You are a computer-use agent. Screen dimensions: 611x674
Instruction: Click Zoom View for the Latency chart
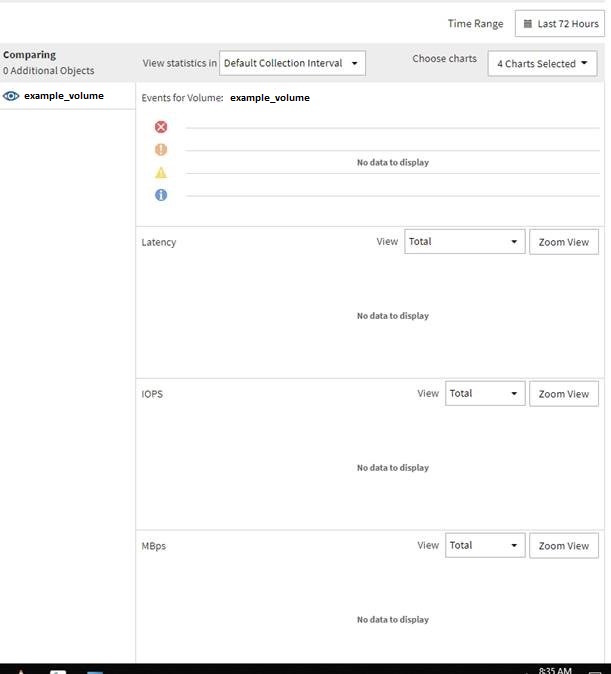click(563, 242)
